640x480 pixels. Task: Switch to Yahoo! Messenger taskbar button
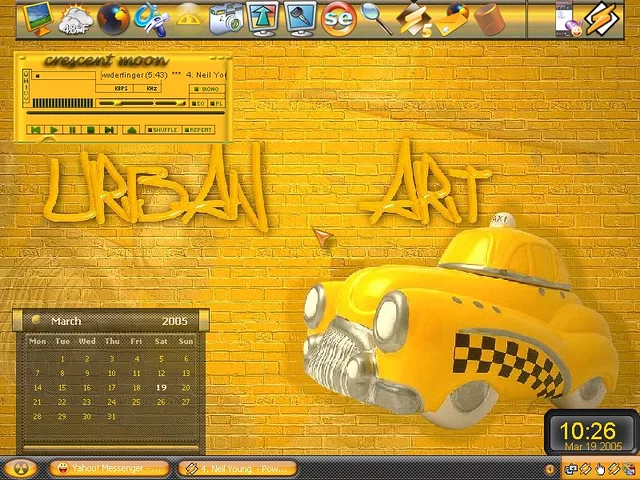pyautogui.click(x=109, y=468)
